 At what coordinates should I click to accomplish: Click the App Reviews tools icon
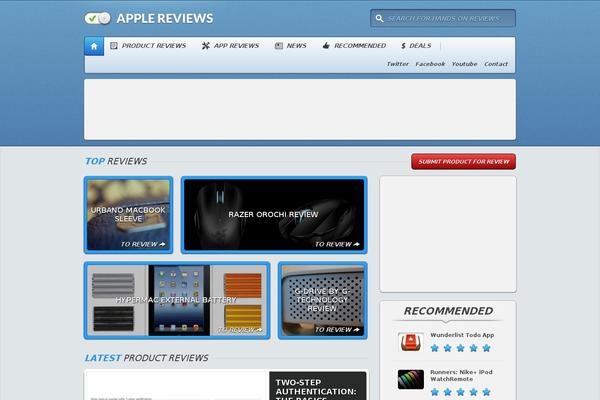205,46
